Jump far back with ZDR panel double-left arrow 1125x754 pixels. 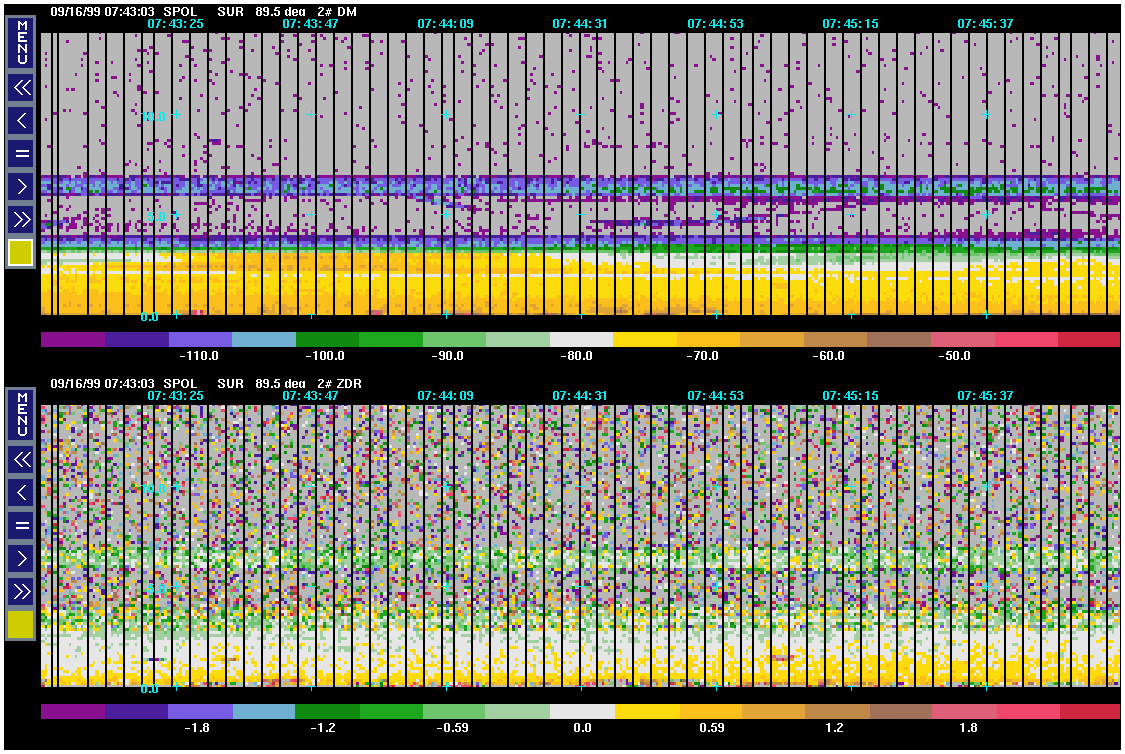pyautogui.click(x=22, y=459)
